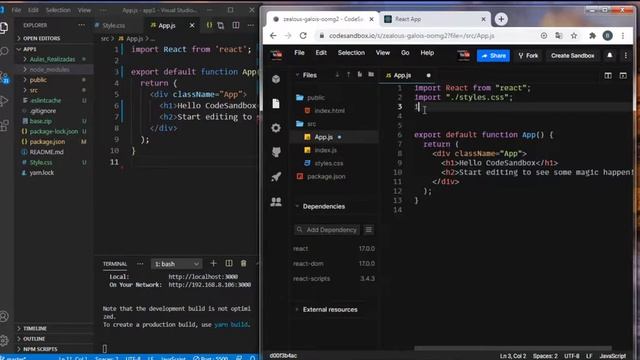The height and width of the screenshot is (360, 640).
Task: Bookmark this page with star icon
Action: (x=574, y=36)
